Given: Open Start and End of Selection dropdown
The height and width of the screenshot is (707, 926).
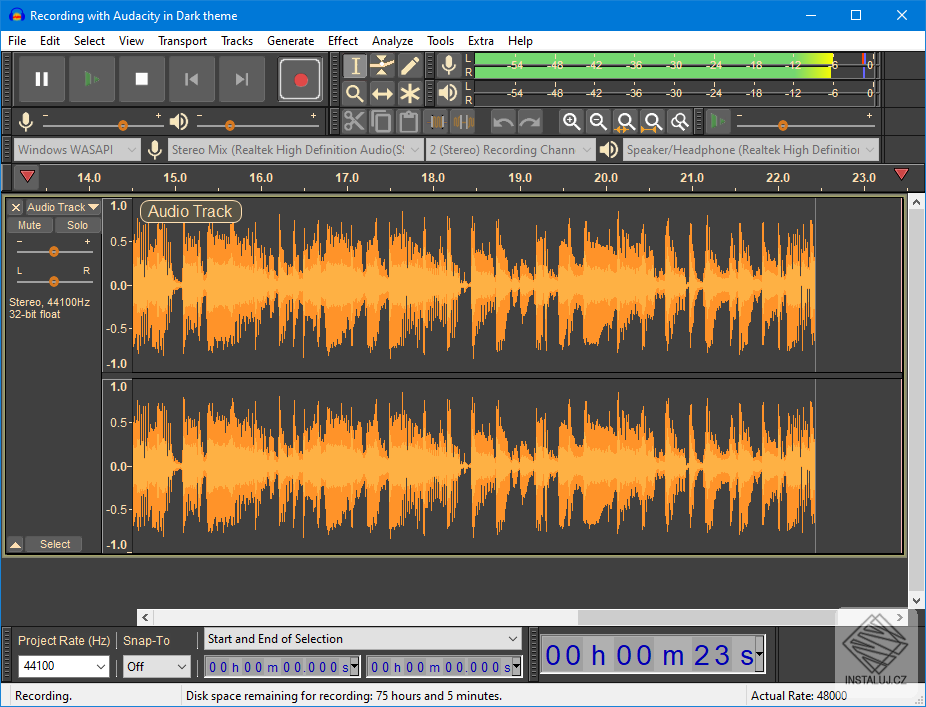Looking at the screenshot, I should 363,639.
